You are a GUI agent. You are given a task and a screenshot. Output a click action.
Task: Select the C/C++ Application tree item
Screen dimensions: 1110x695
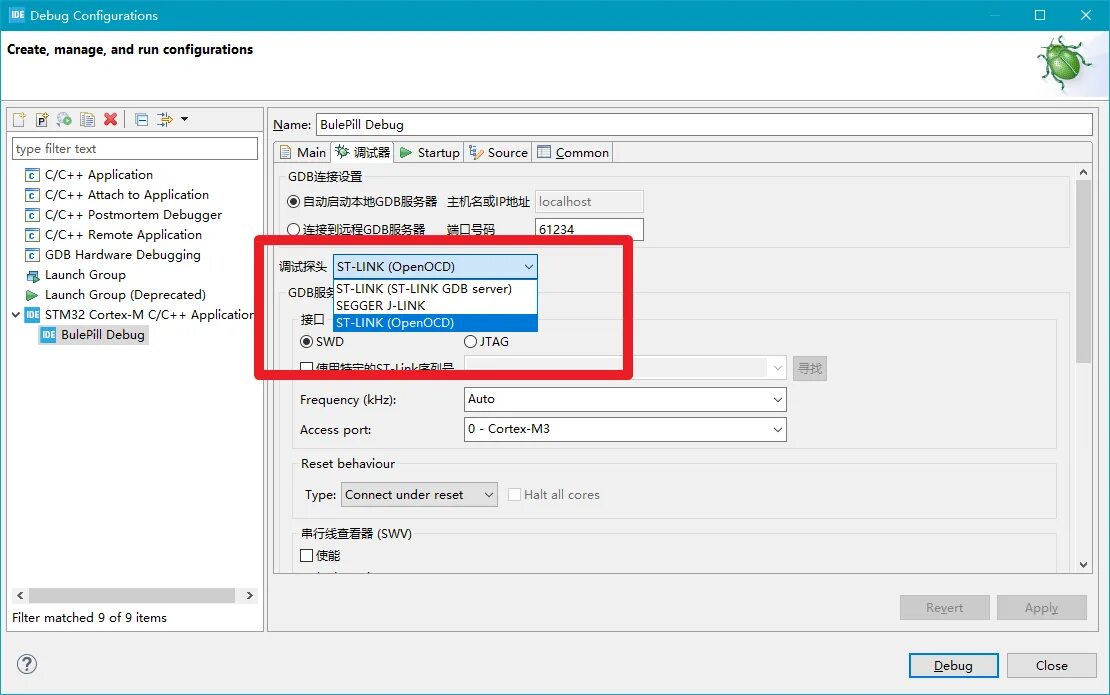tap(98, 175)
